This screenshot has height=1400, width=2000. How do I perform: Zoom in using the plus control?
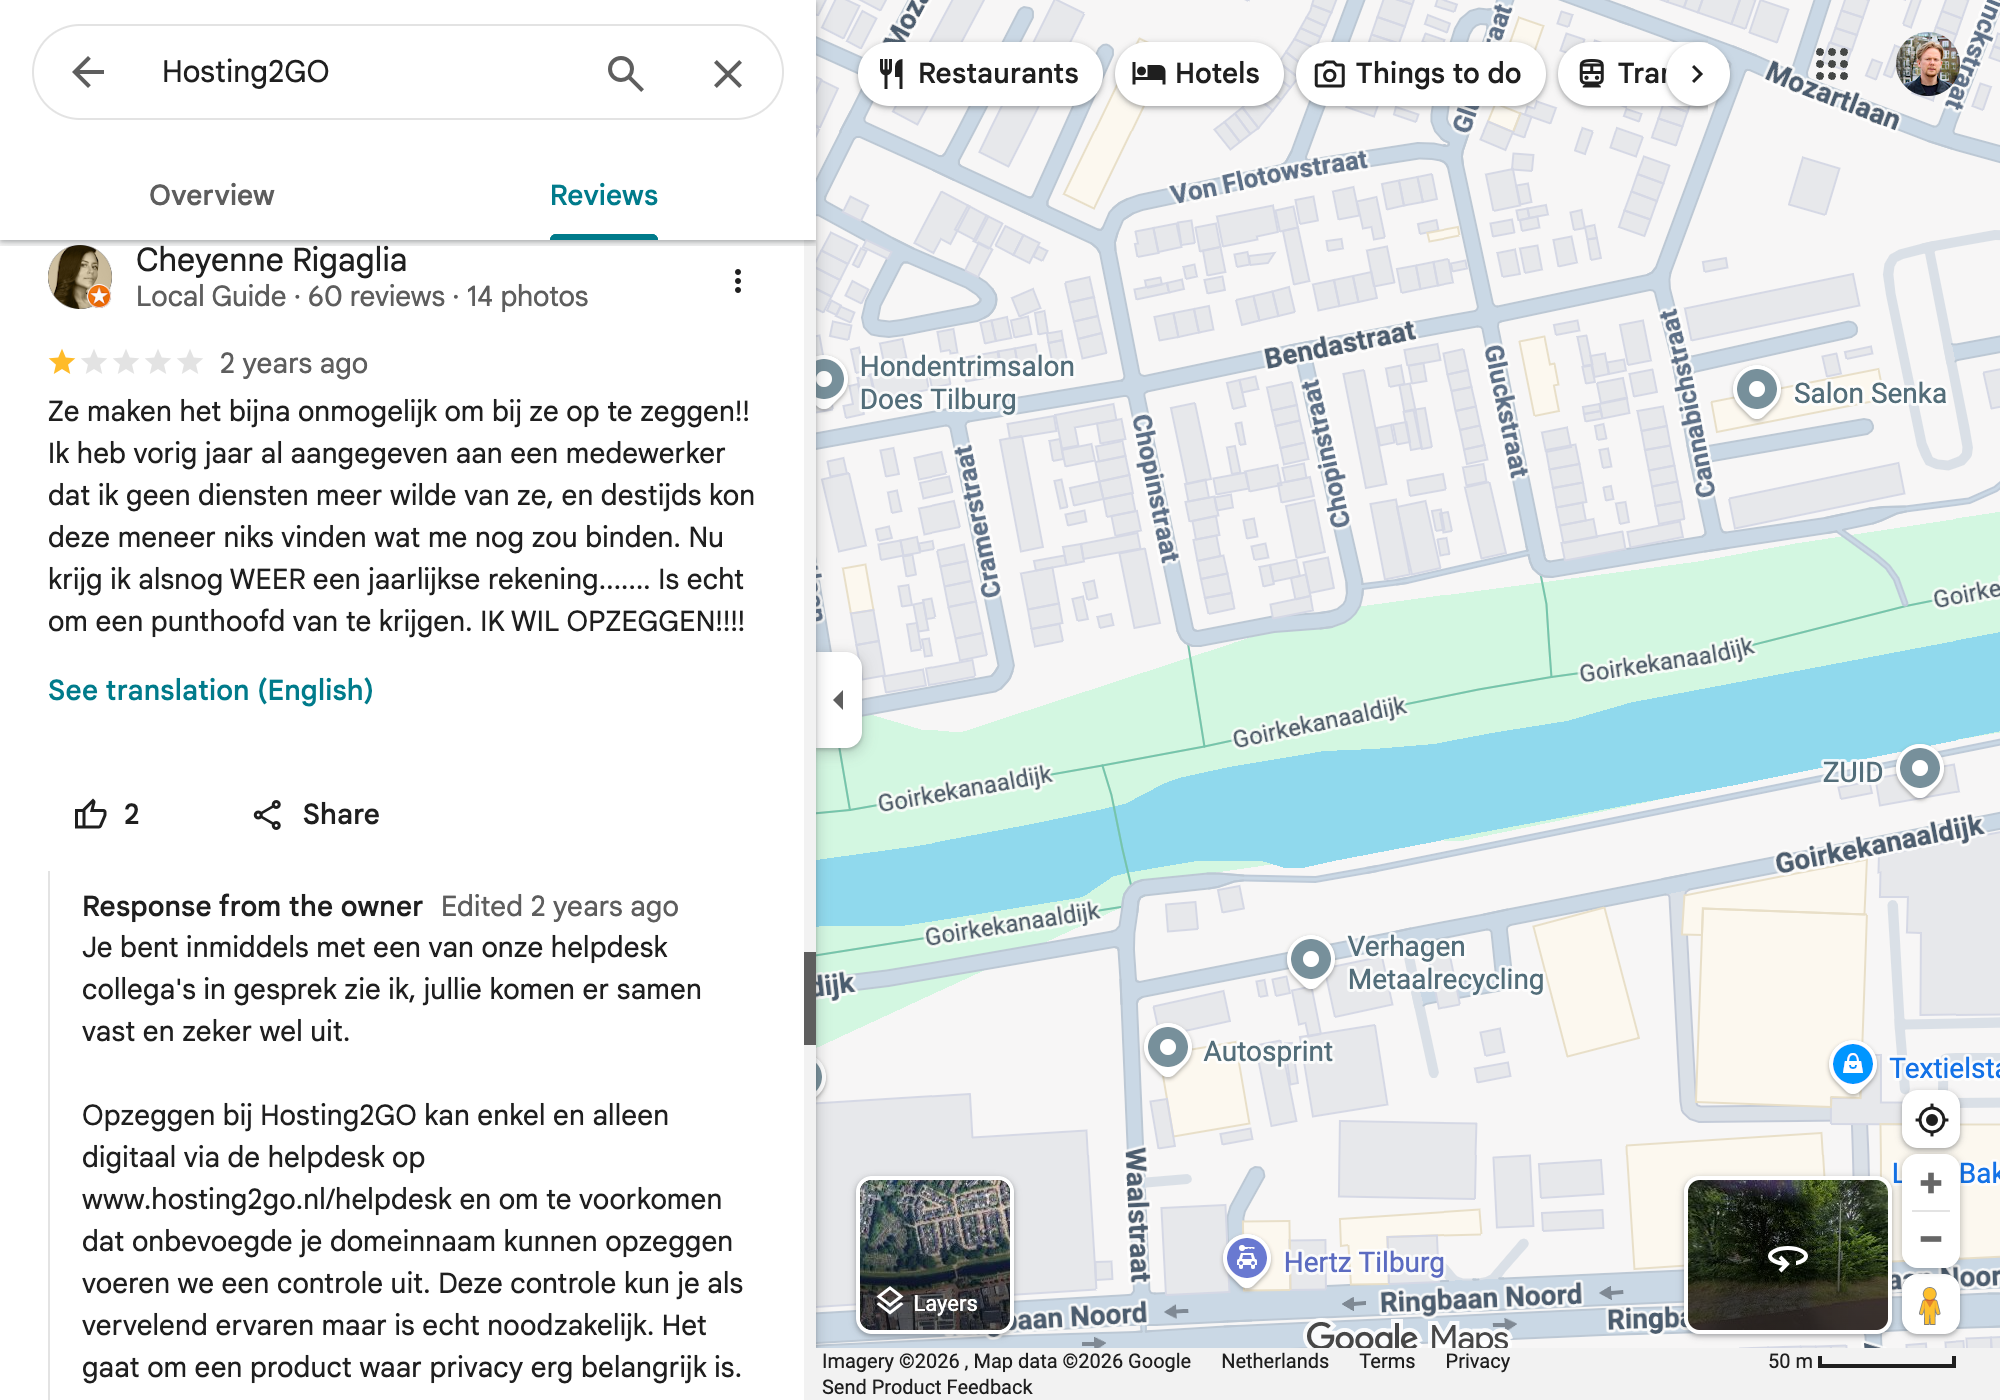[x=1932, y=1183]
